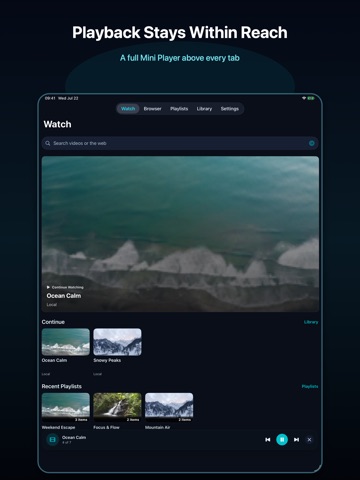Click the Ocean Calm title on featured video
This screenshot has height=480, width=360.
click(x=64, y=296)
